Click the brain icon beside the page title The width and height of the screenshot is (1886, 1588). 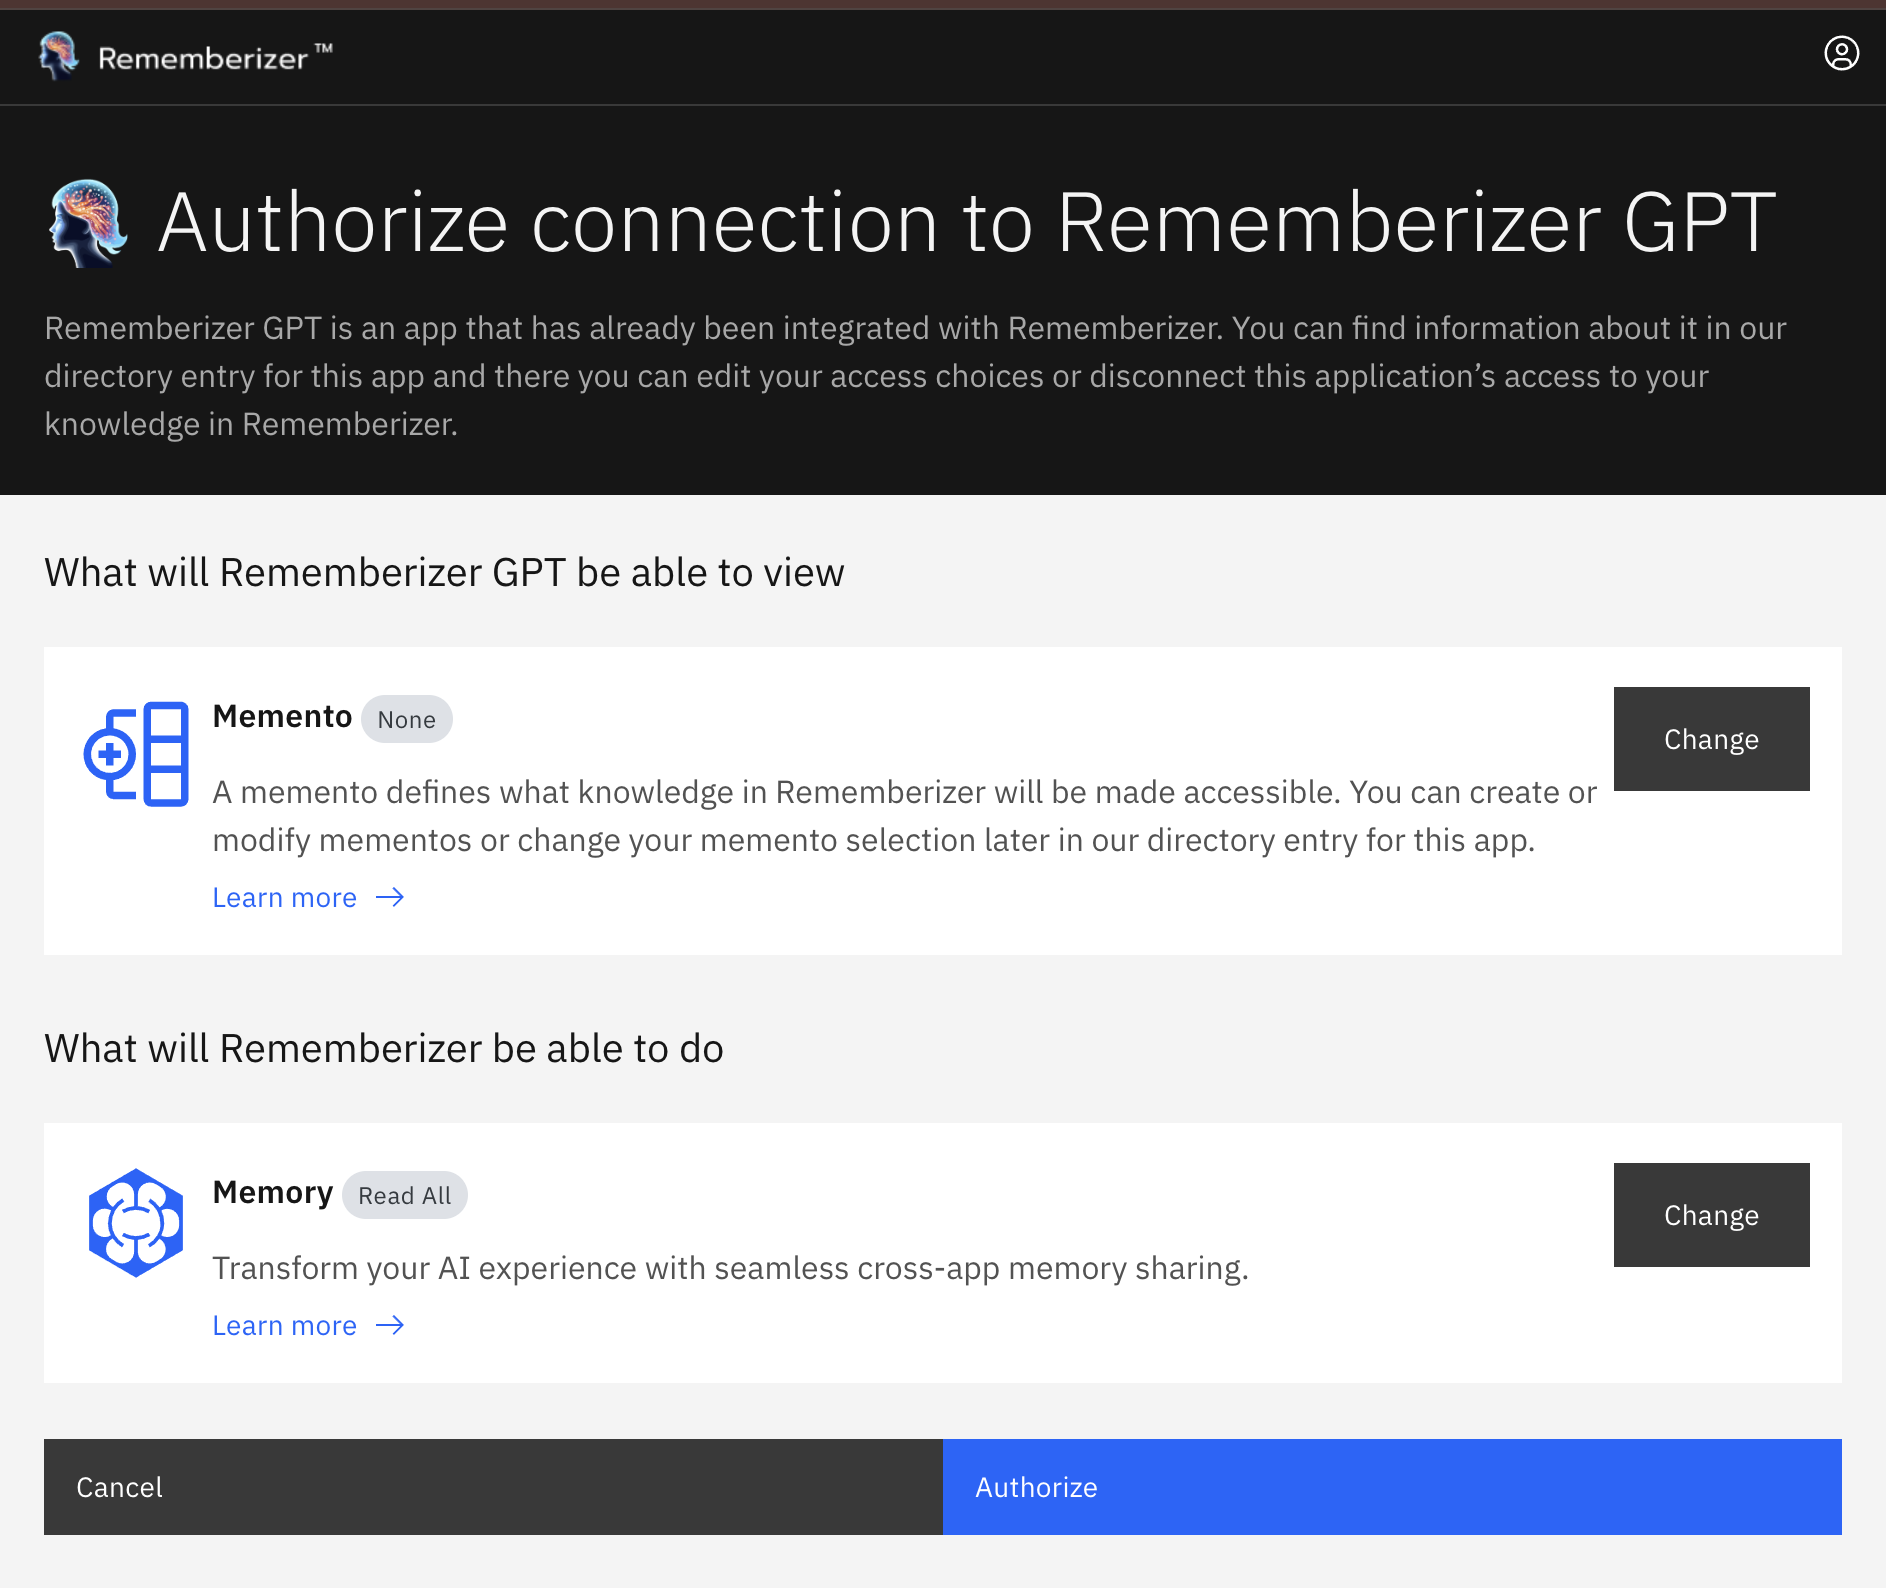(88, 222)
